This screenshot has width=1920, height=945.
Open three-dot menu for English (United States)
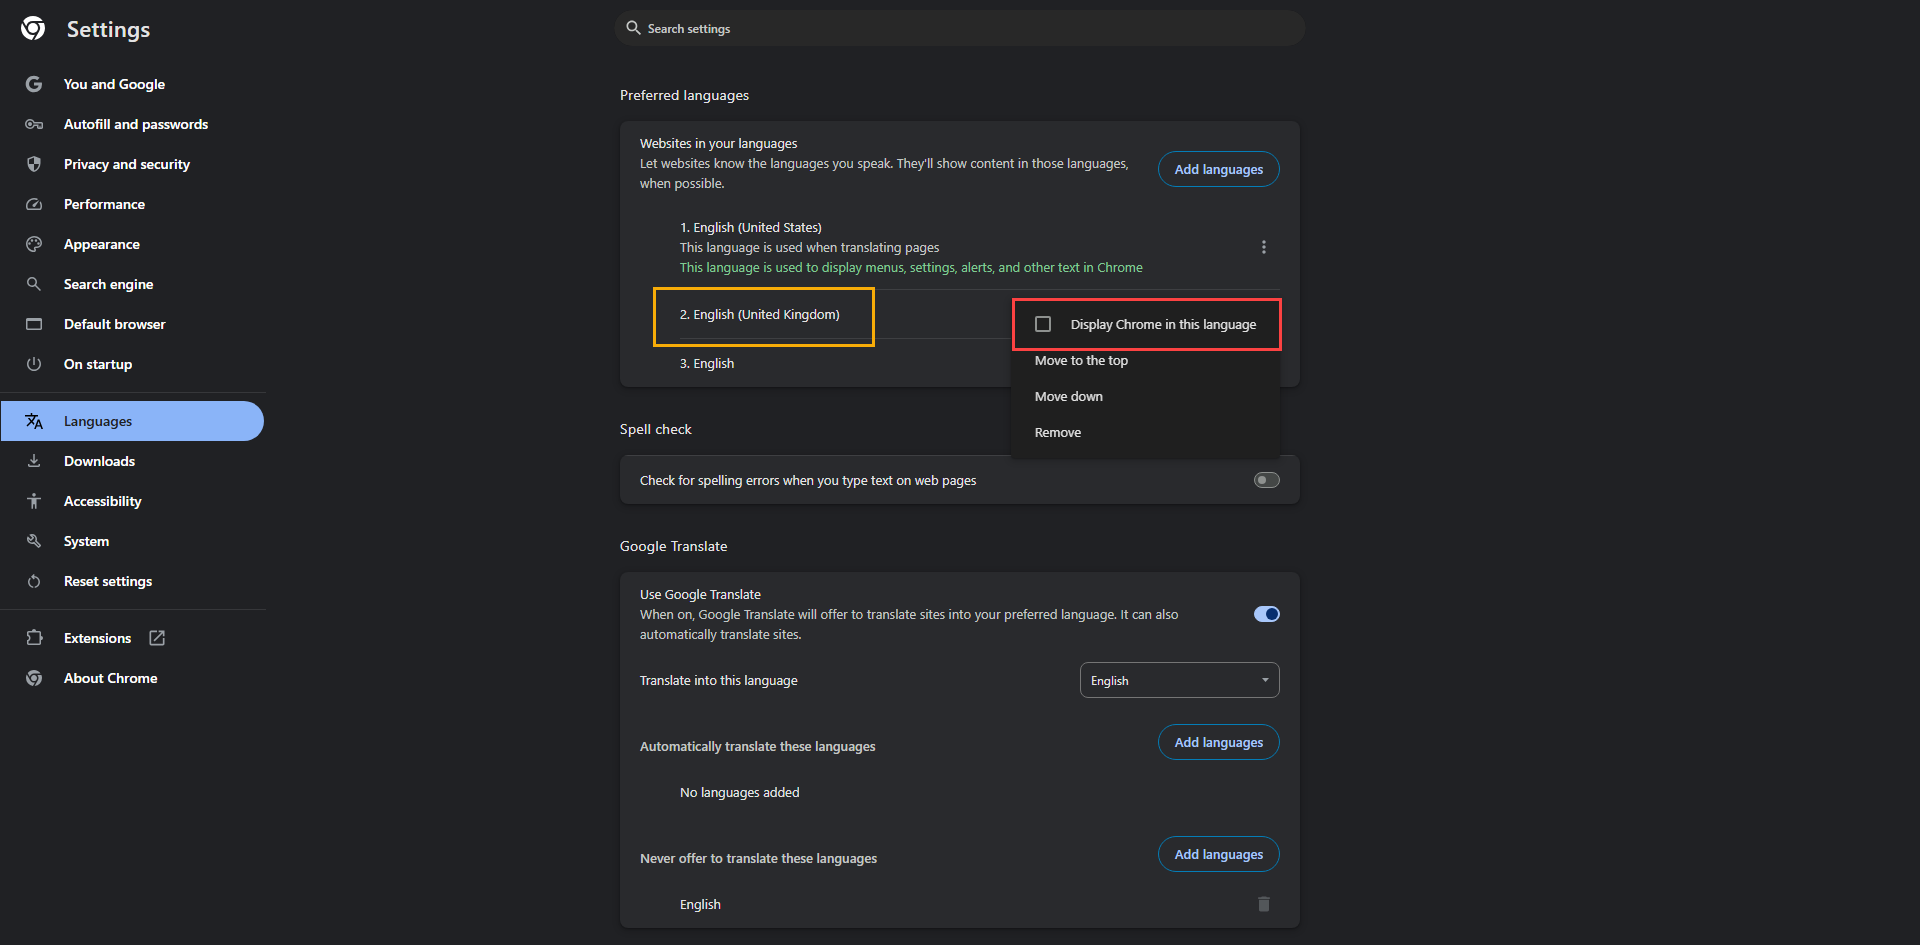[x=1264, y=247]
